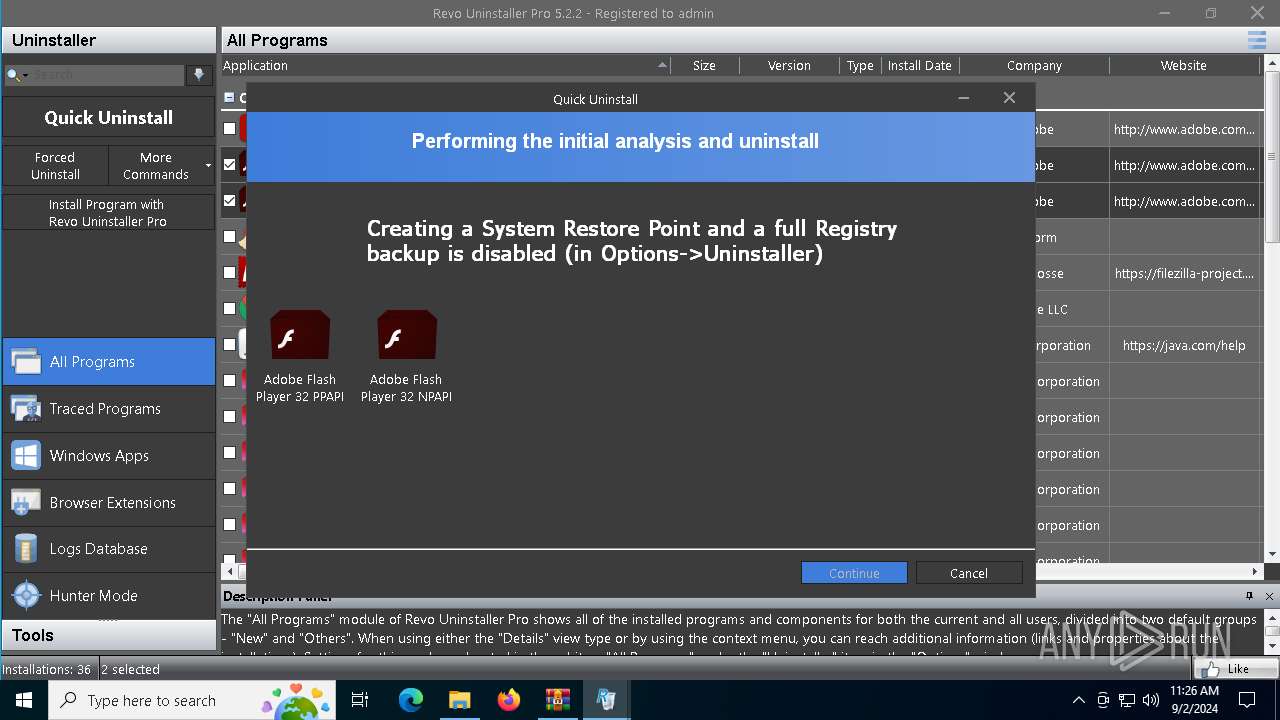
Task: Collapse the program group using minus box
Action: [229, 98]
